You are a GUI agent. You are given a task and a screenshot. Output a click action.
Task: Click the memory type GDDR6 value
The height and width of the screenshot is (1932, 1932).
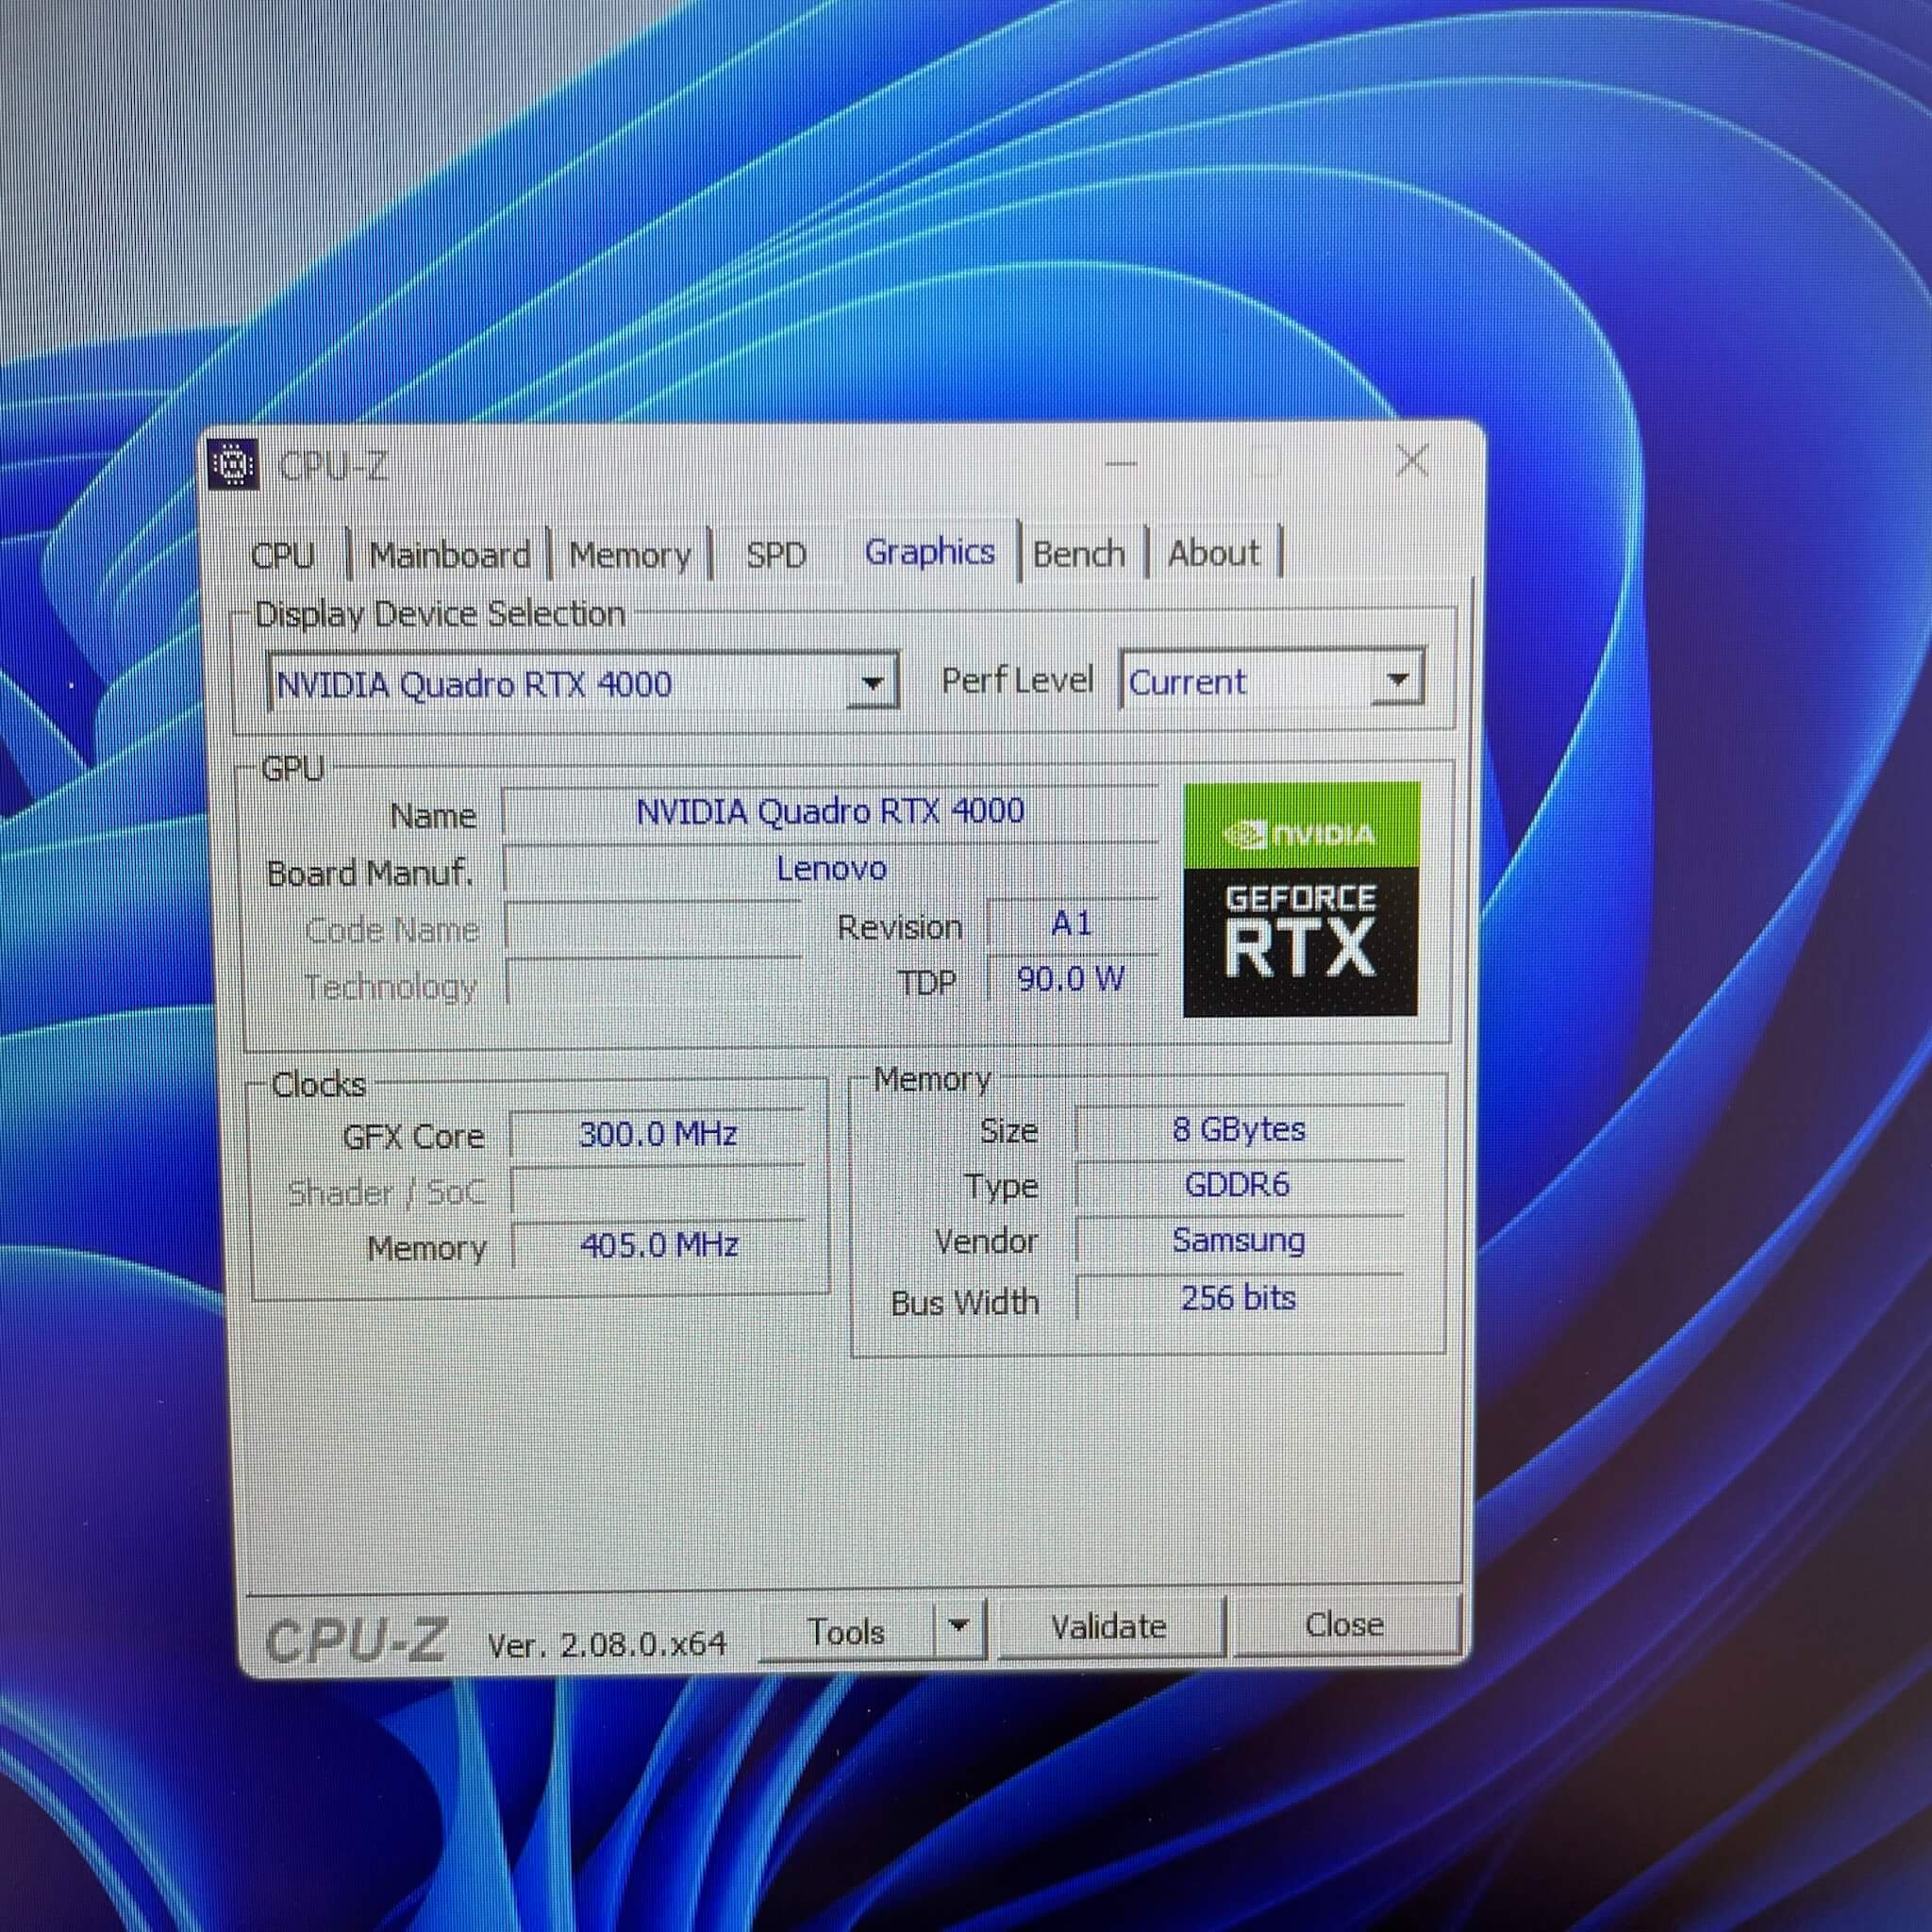[1238, 1185]
